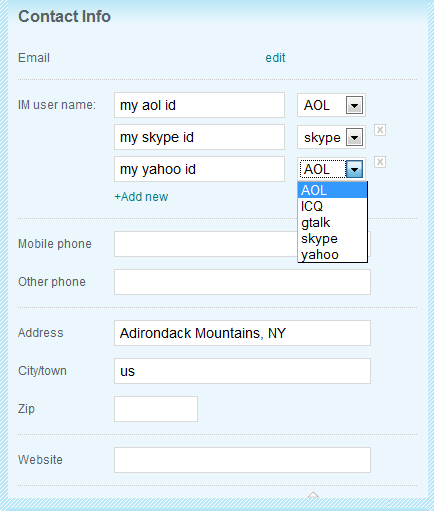Image resolution: width=434 pixels, height=511 pixels.
Task: Remove the yahoo IM row with x icon
Action: click(380, 162)
